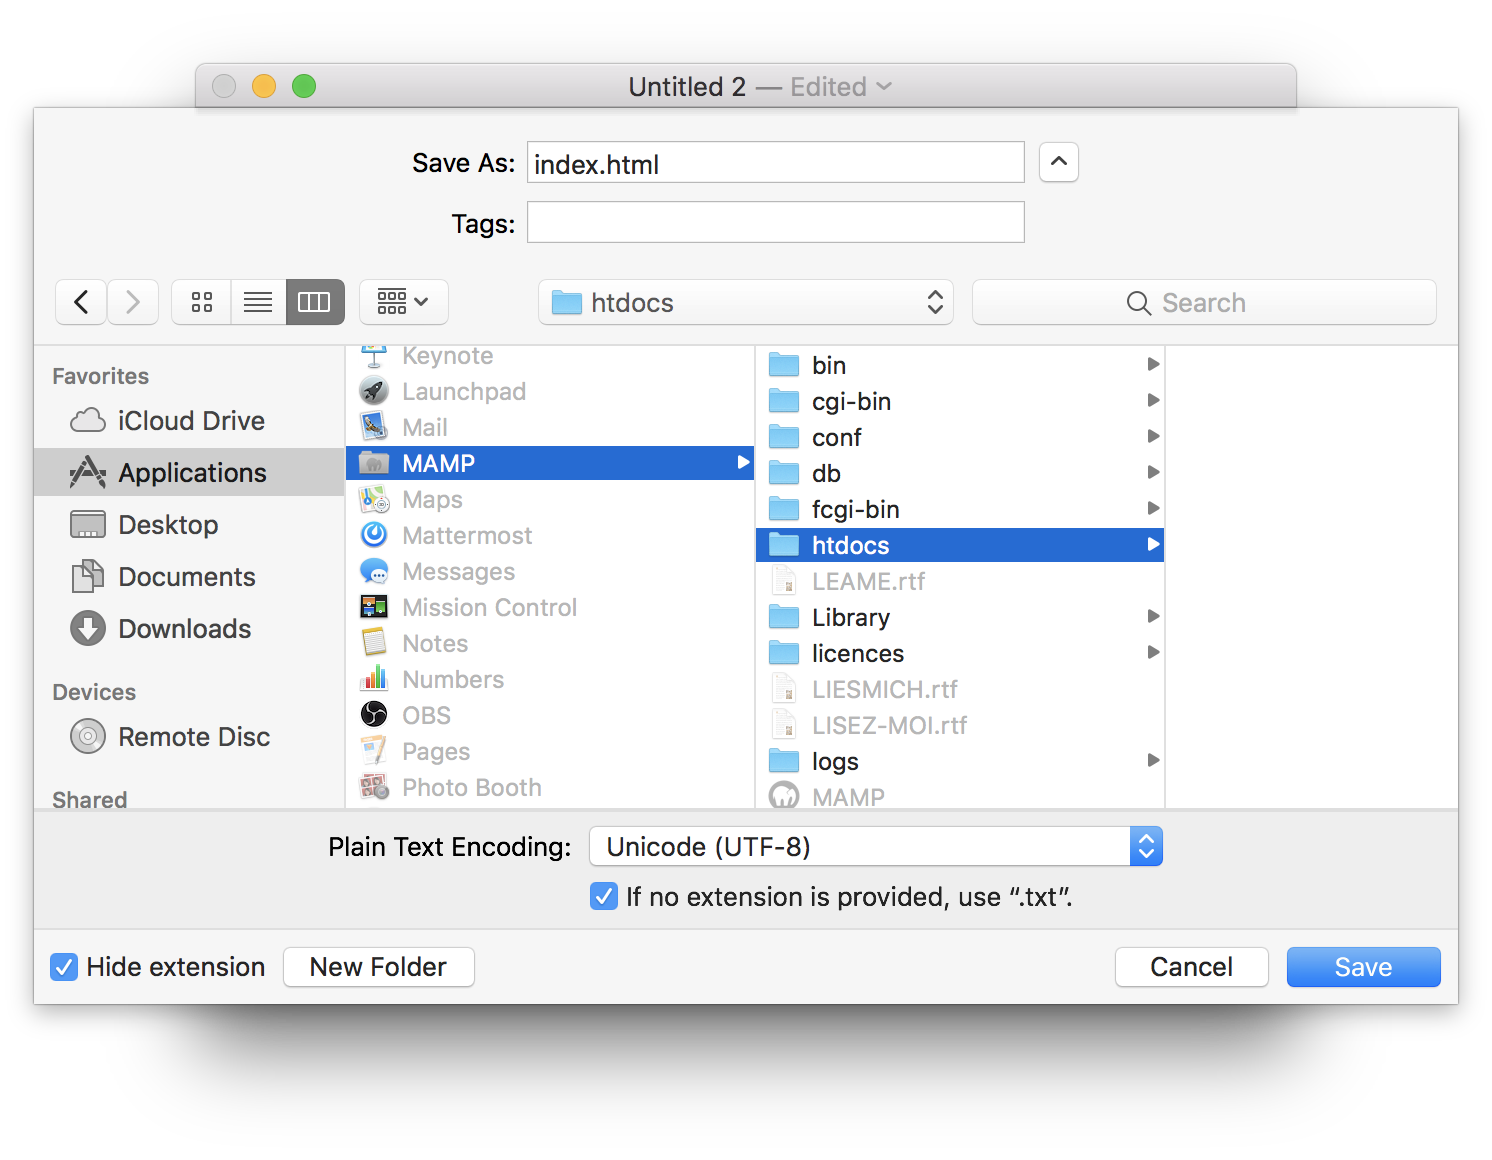
Task: Click the Save button
Action: point(1362,967)
